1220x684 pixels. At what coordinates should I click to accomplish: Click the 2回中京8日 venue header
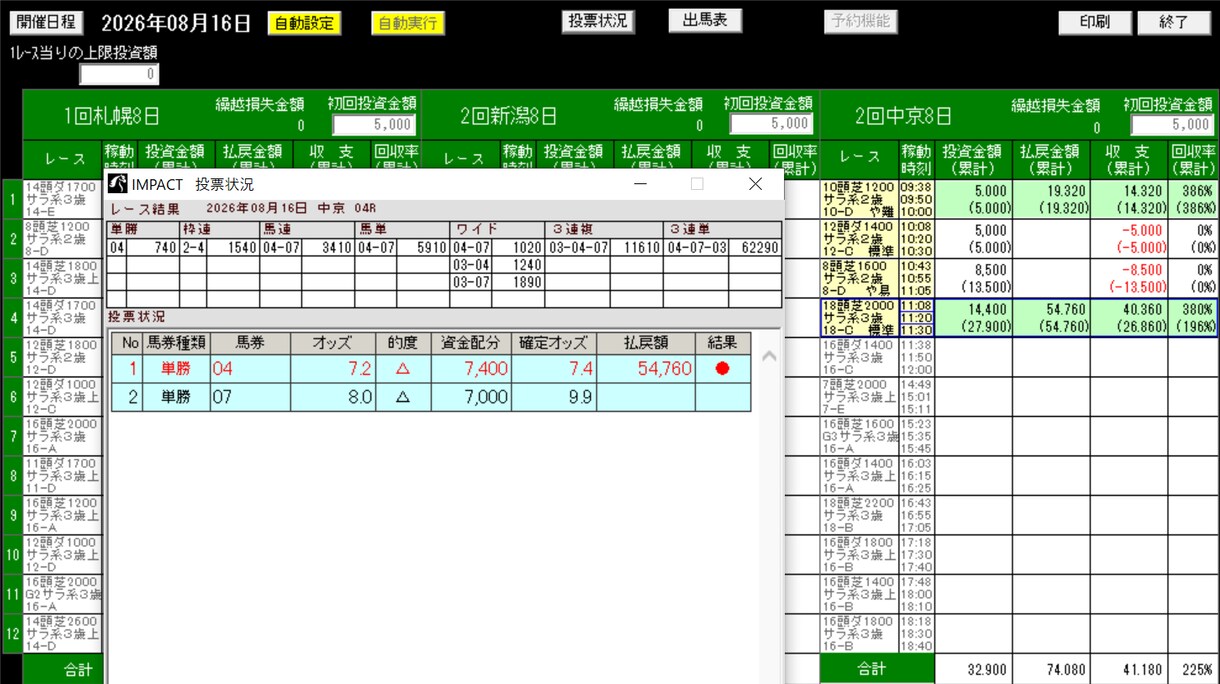[902, 116]
